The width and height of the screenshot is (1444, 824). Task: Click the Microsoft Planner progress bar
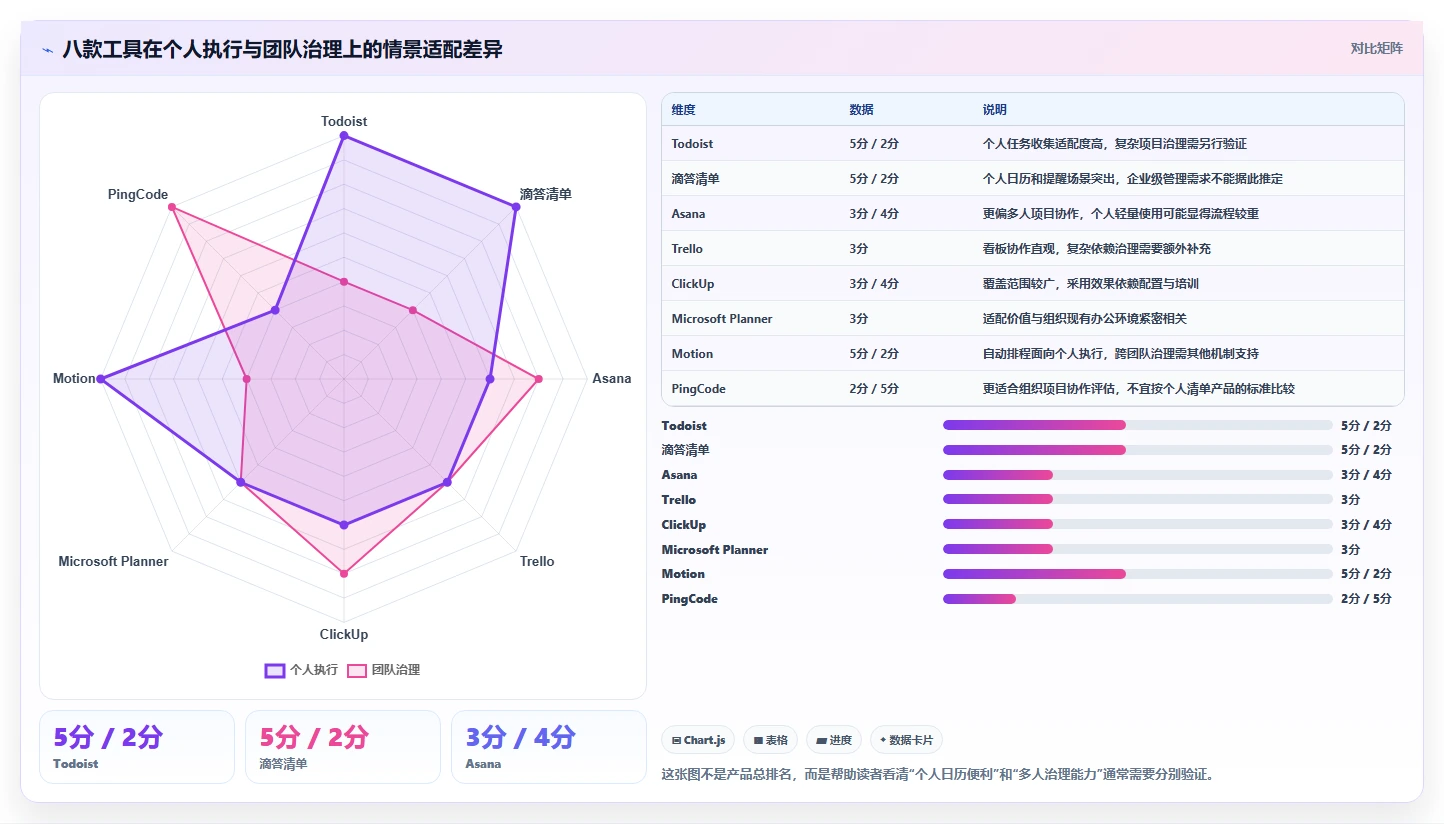point(1138,549)
